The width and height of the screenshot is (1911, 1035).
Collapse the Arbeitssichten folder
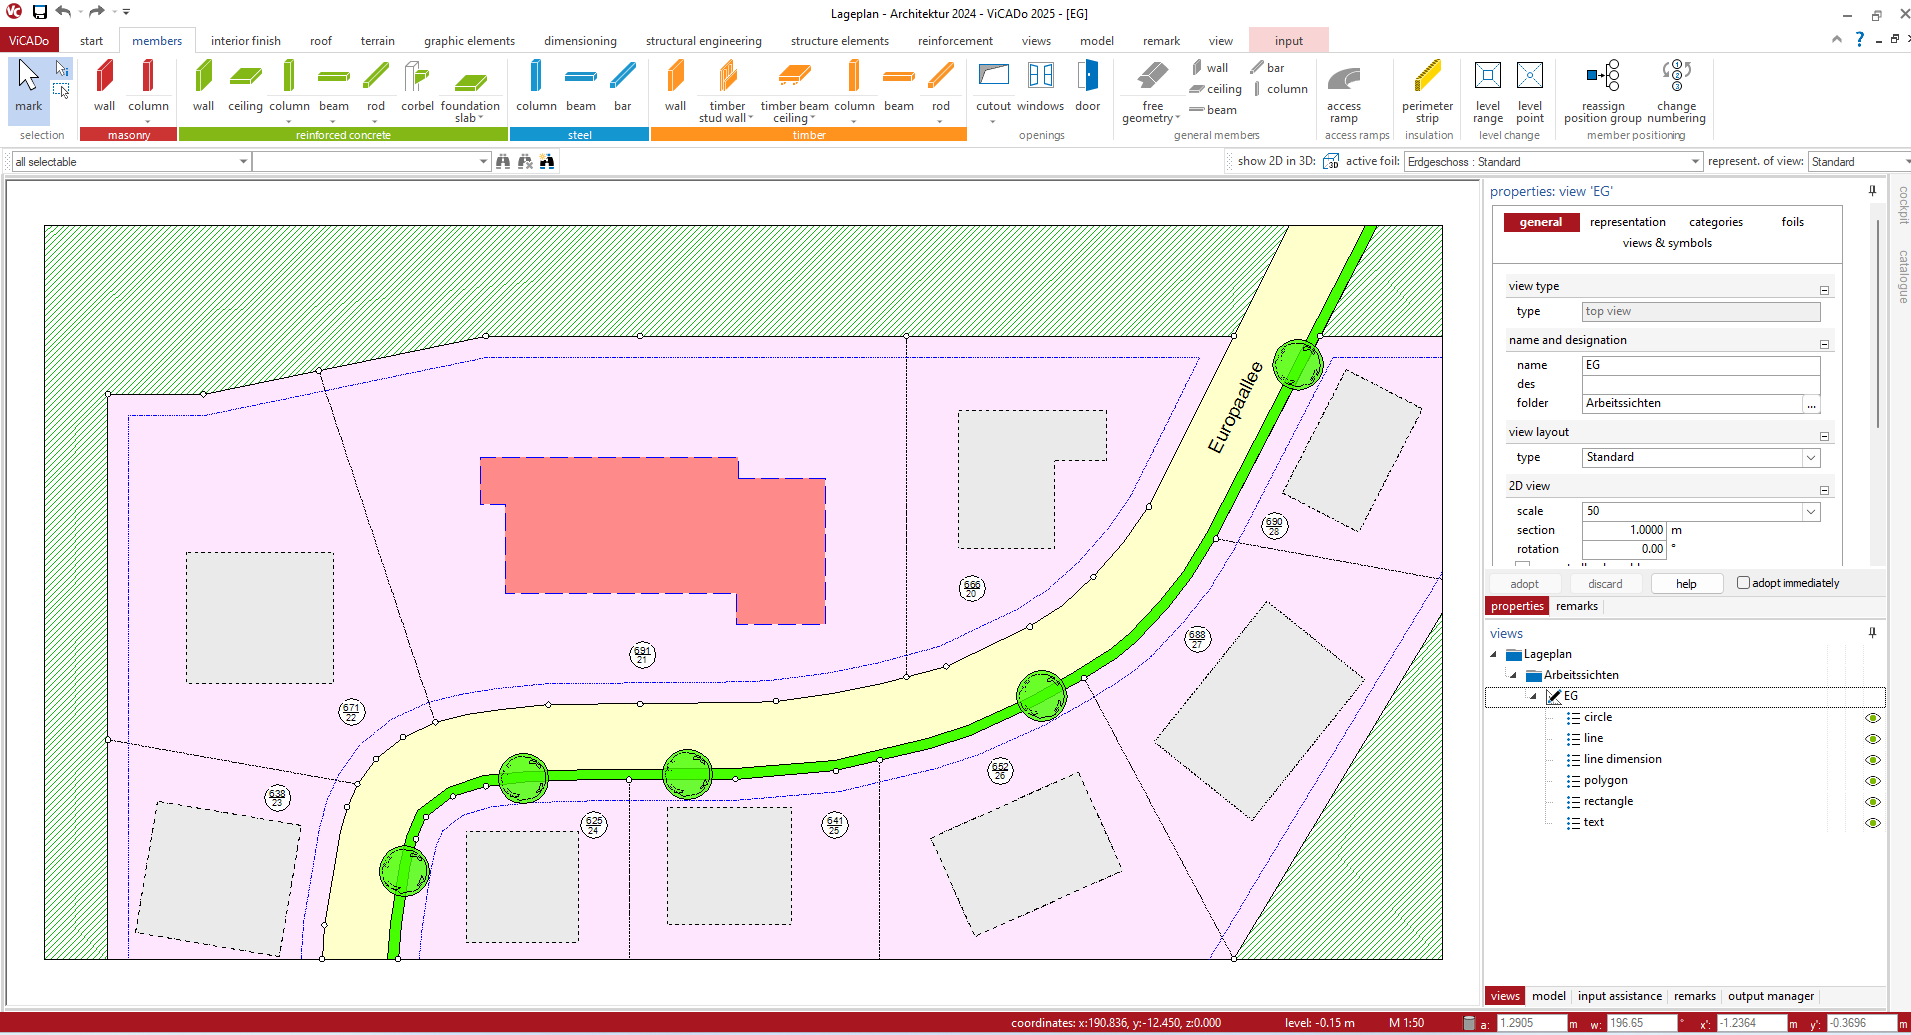click(x=1513, y=676)
